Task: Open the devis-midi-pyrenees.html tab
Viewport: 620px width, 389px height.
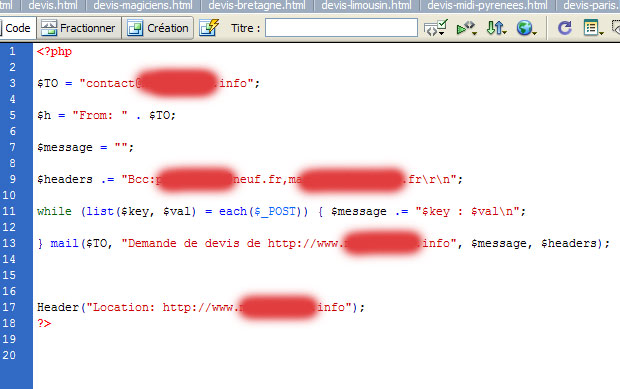Action: pos(487,6)
